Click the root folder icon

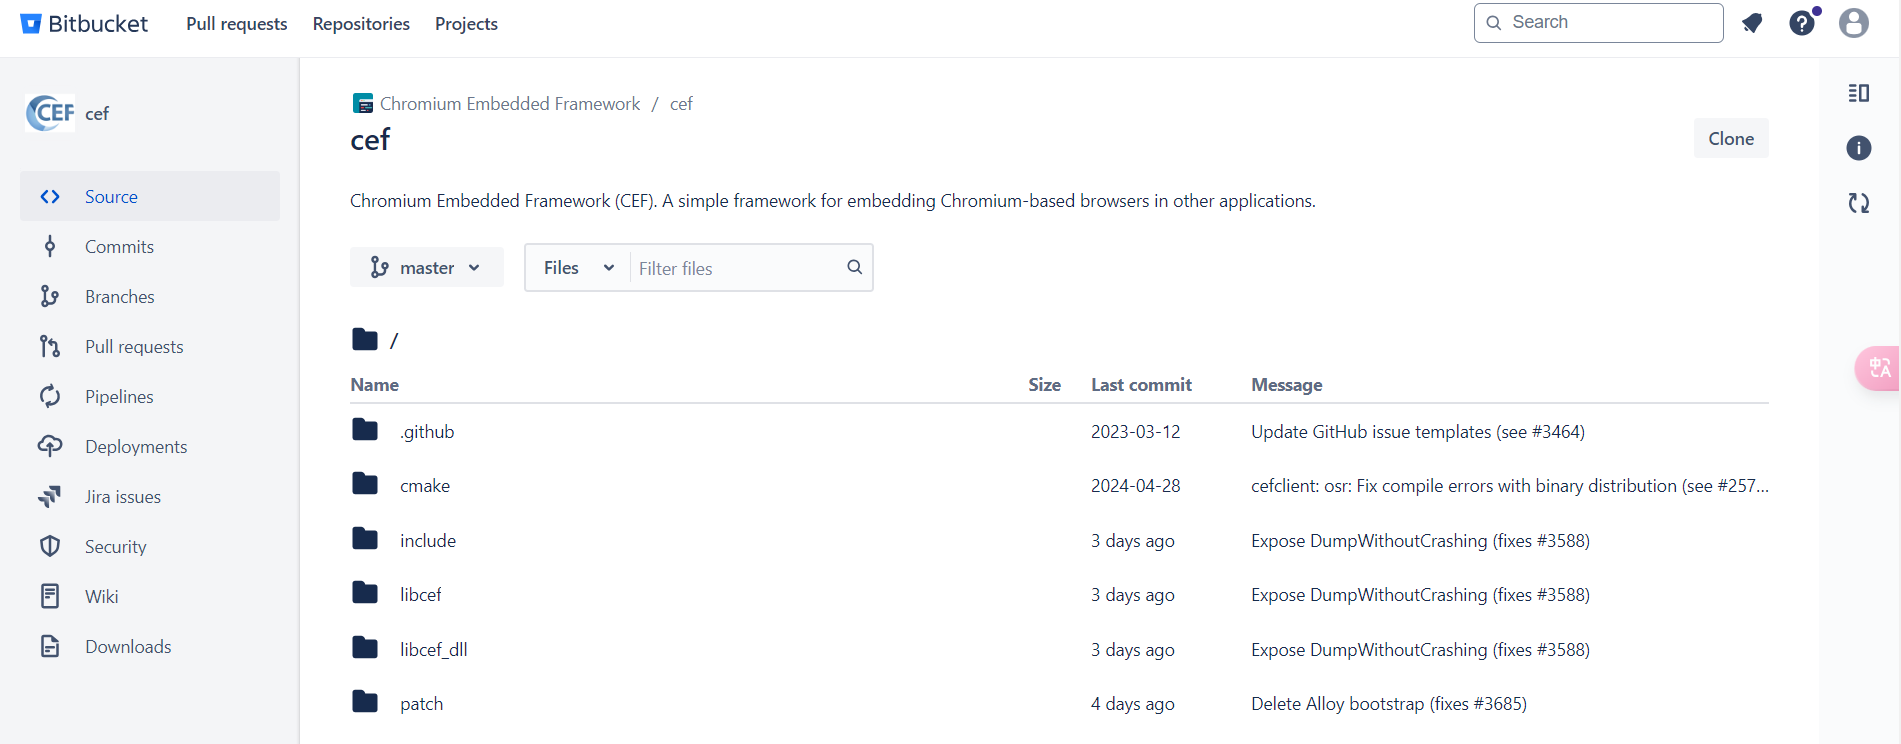[x=365, y=340]
